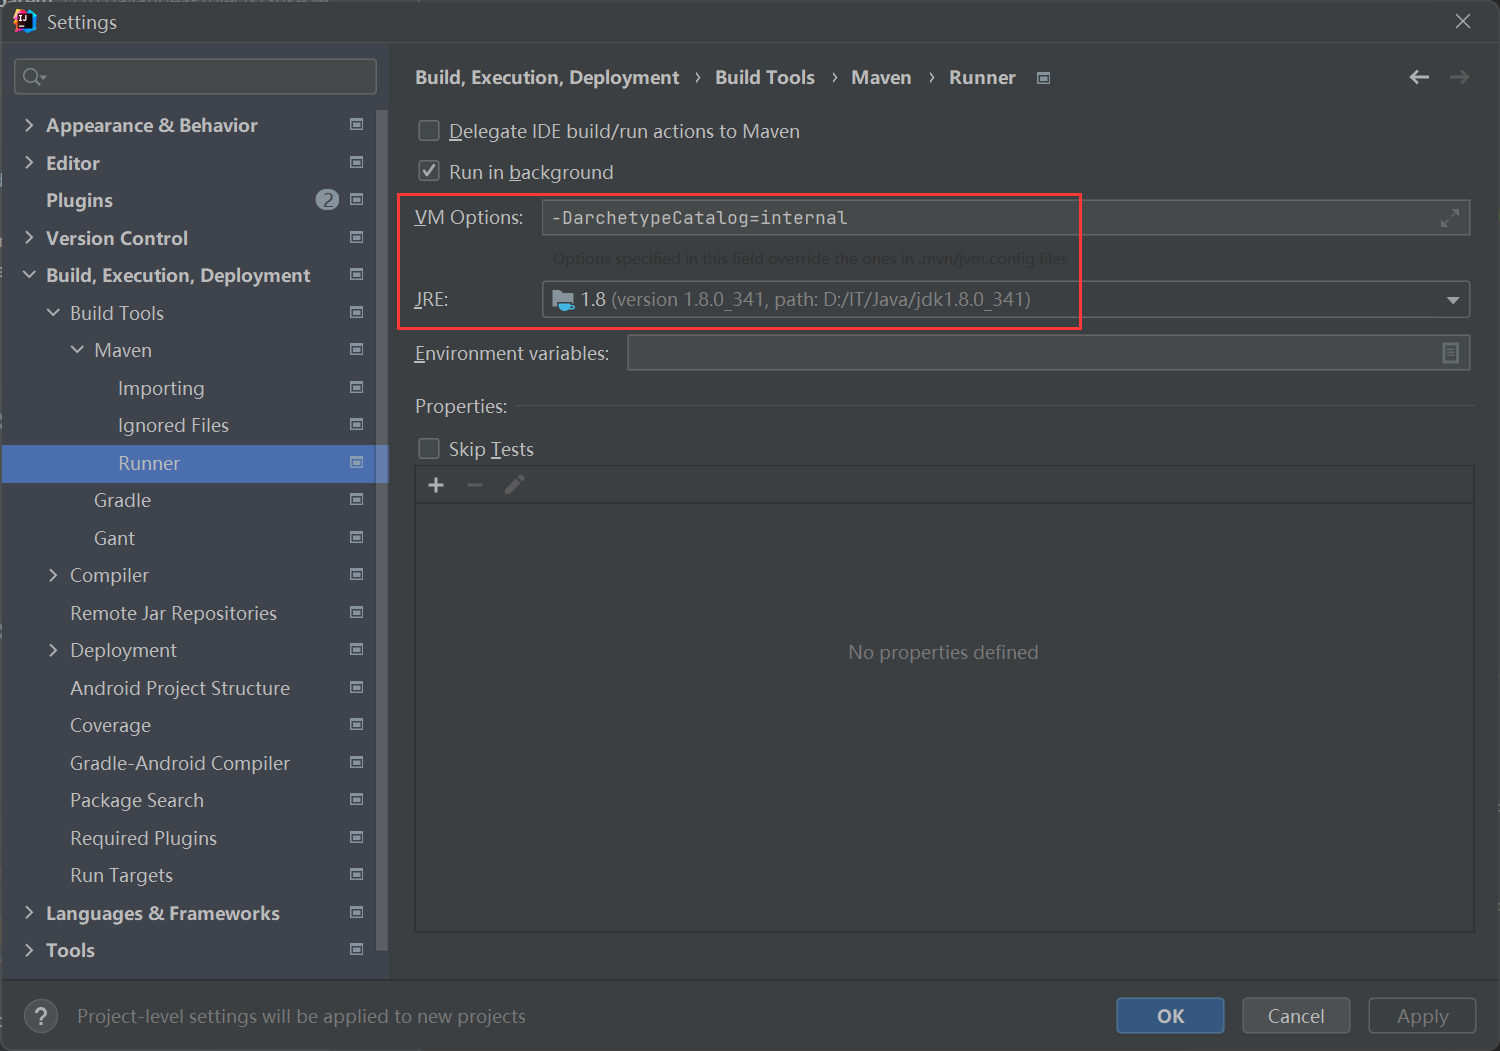The width and height of the screenshot is (1500, 1051).
Task: Click the JRE folder icon in combo box
Action: [x=563, y=299]
